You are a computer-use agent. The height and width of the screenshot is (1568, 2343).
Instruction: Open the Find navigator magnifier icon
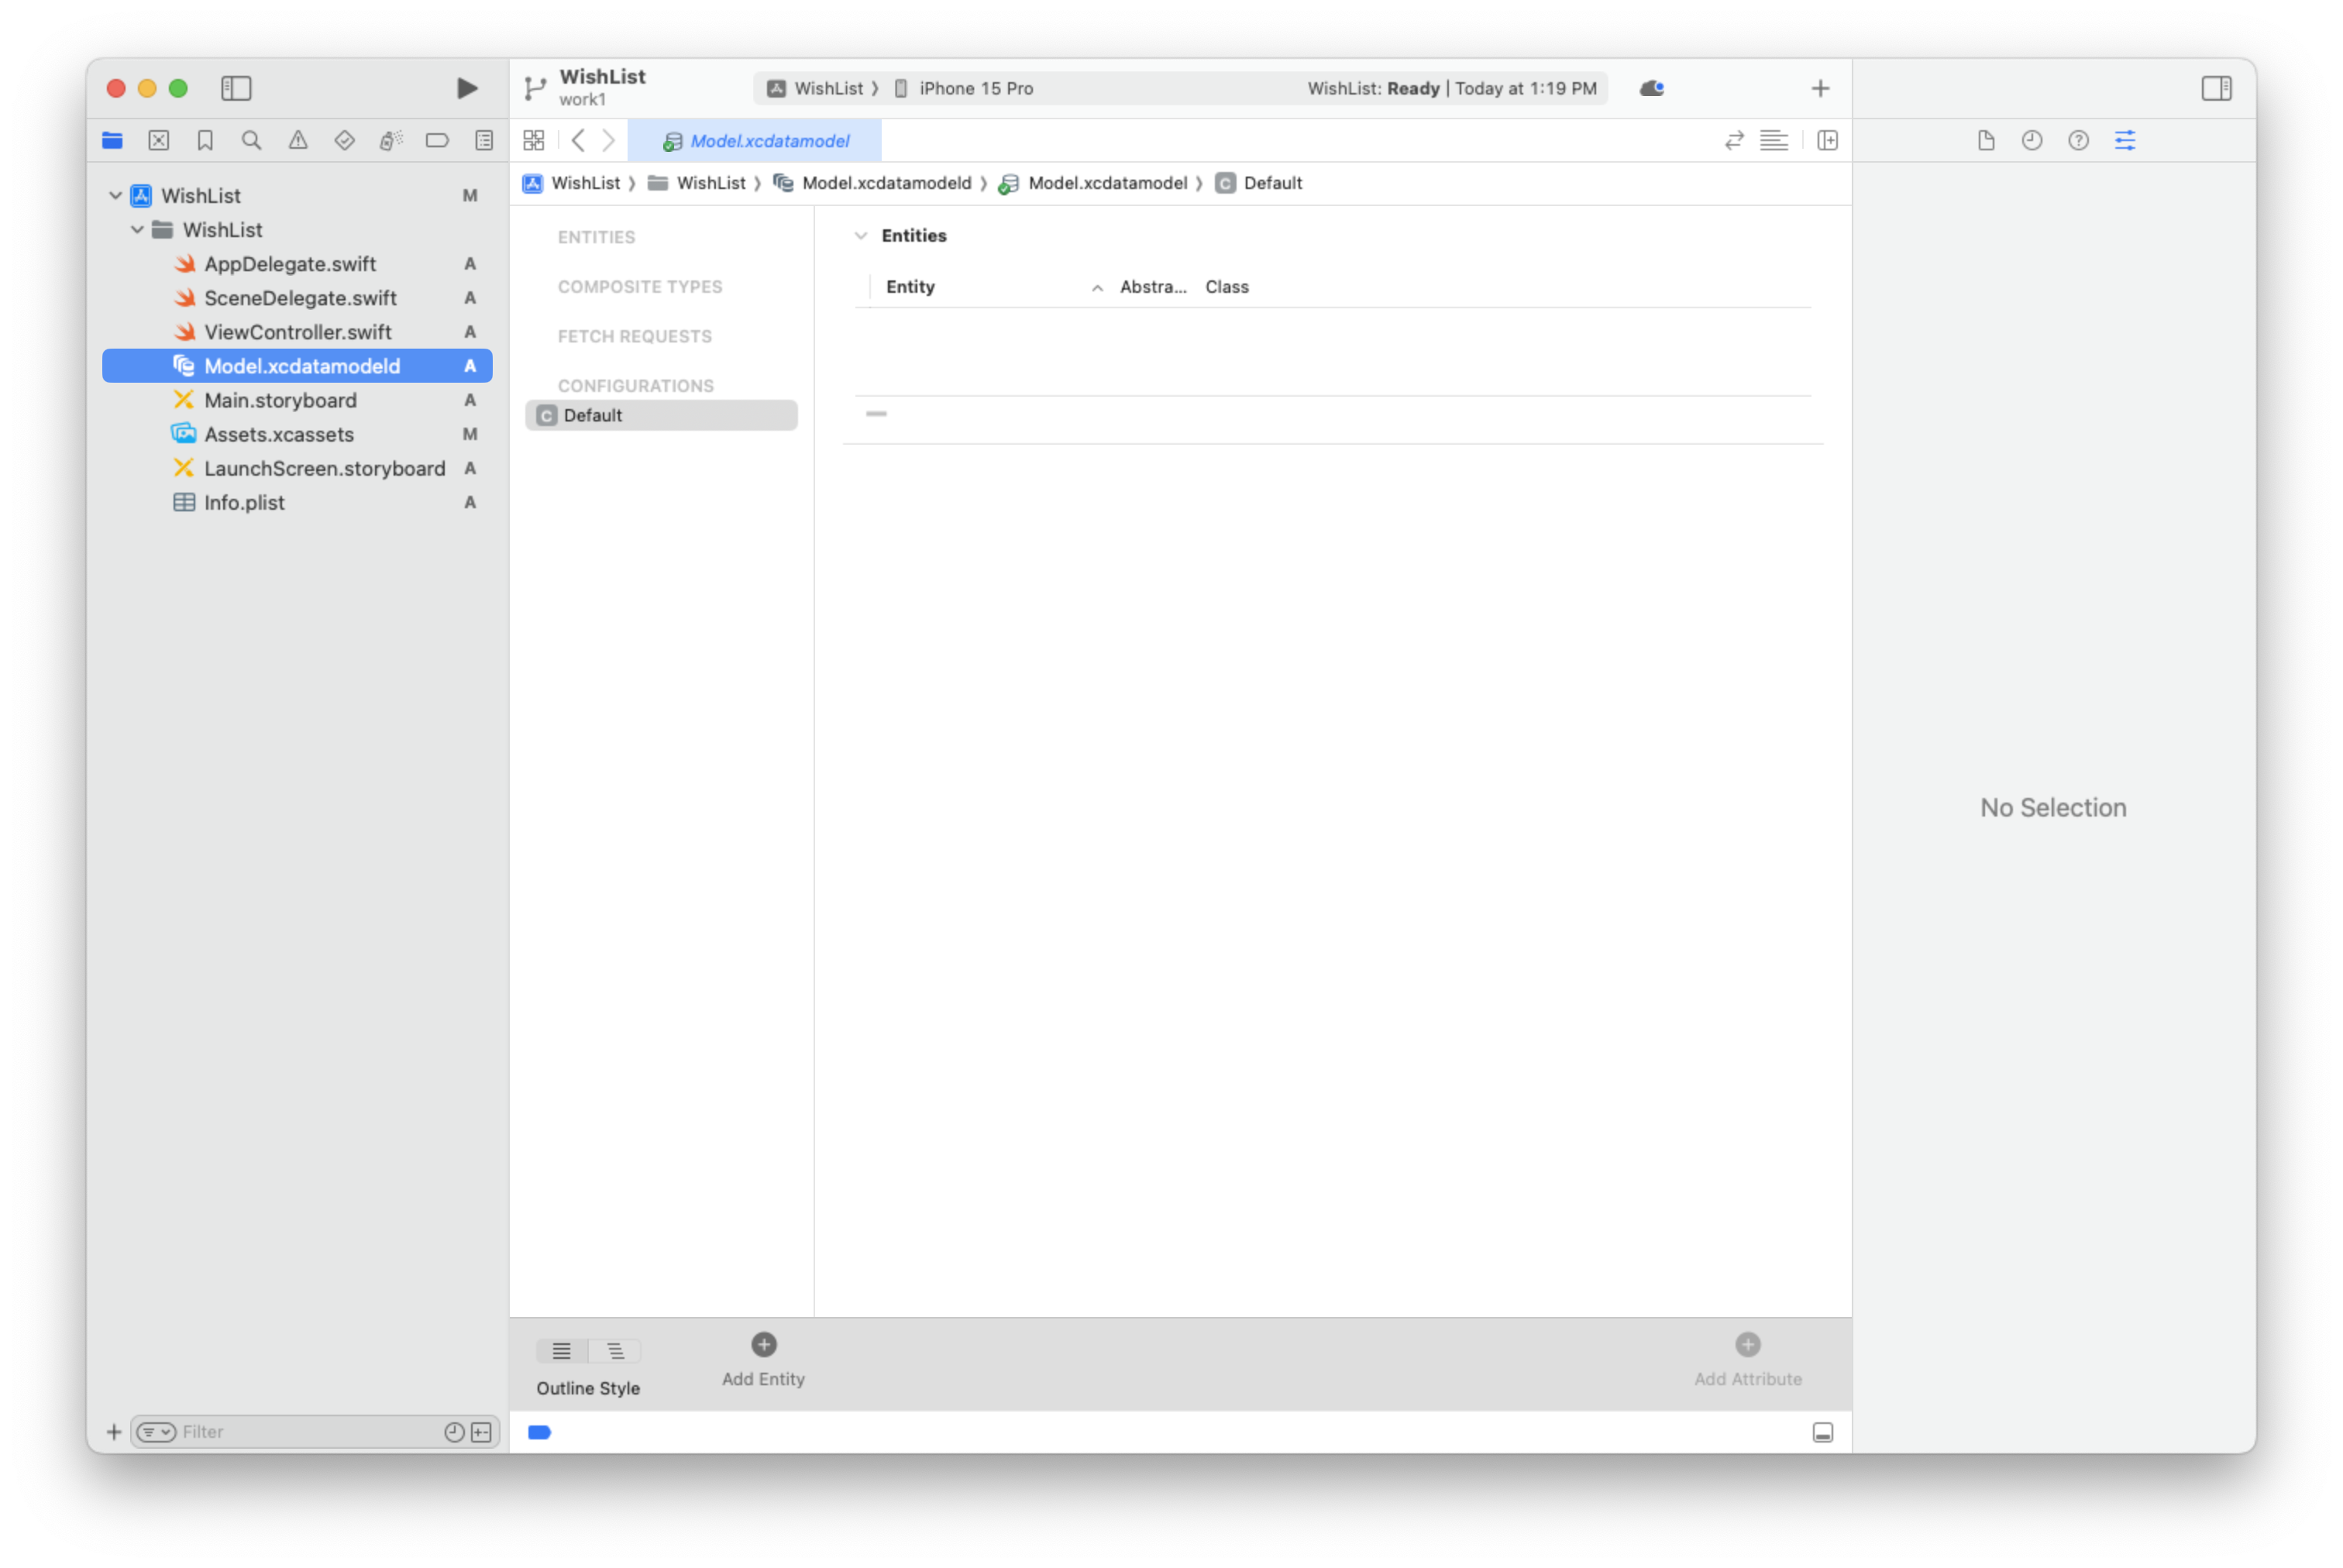251,141
